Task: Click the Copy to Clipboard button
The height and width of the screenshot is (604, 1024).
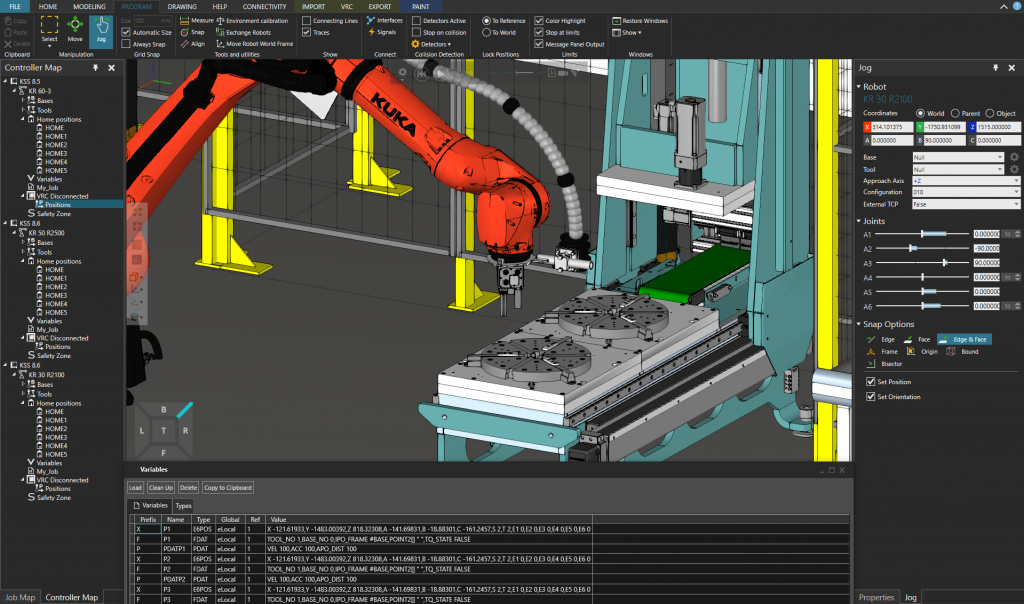Action: [x=228, y=487]
